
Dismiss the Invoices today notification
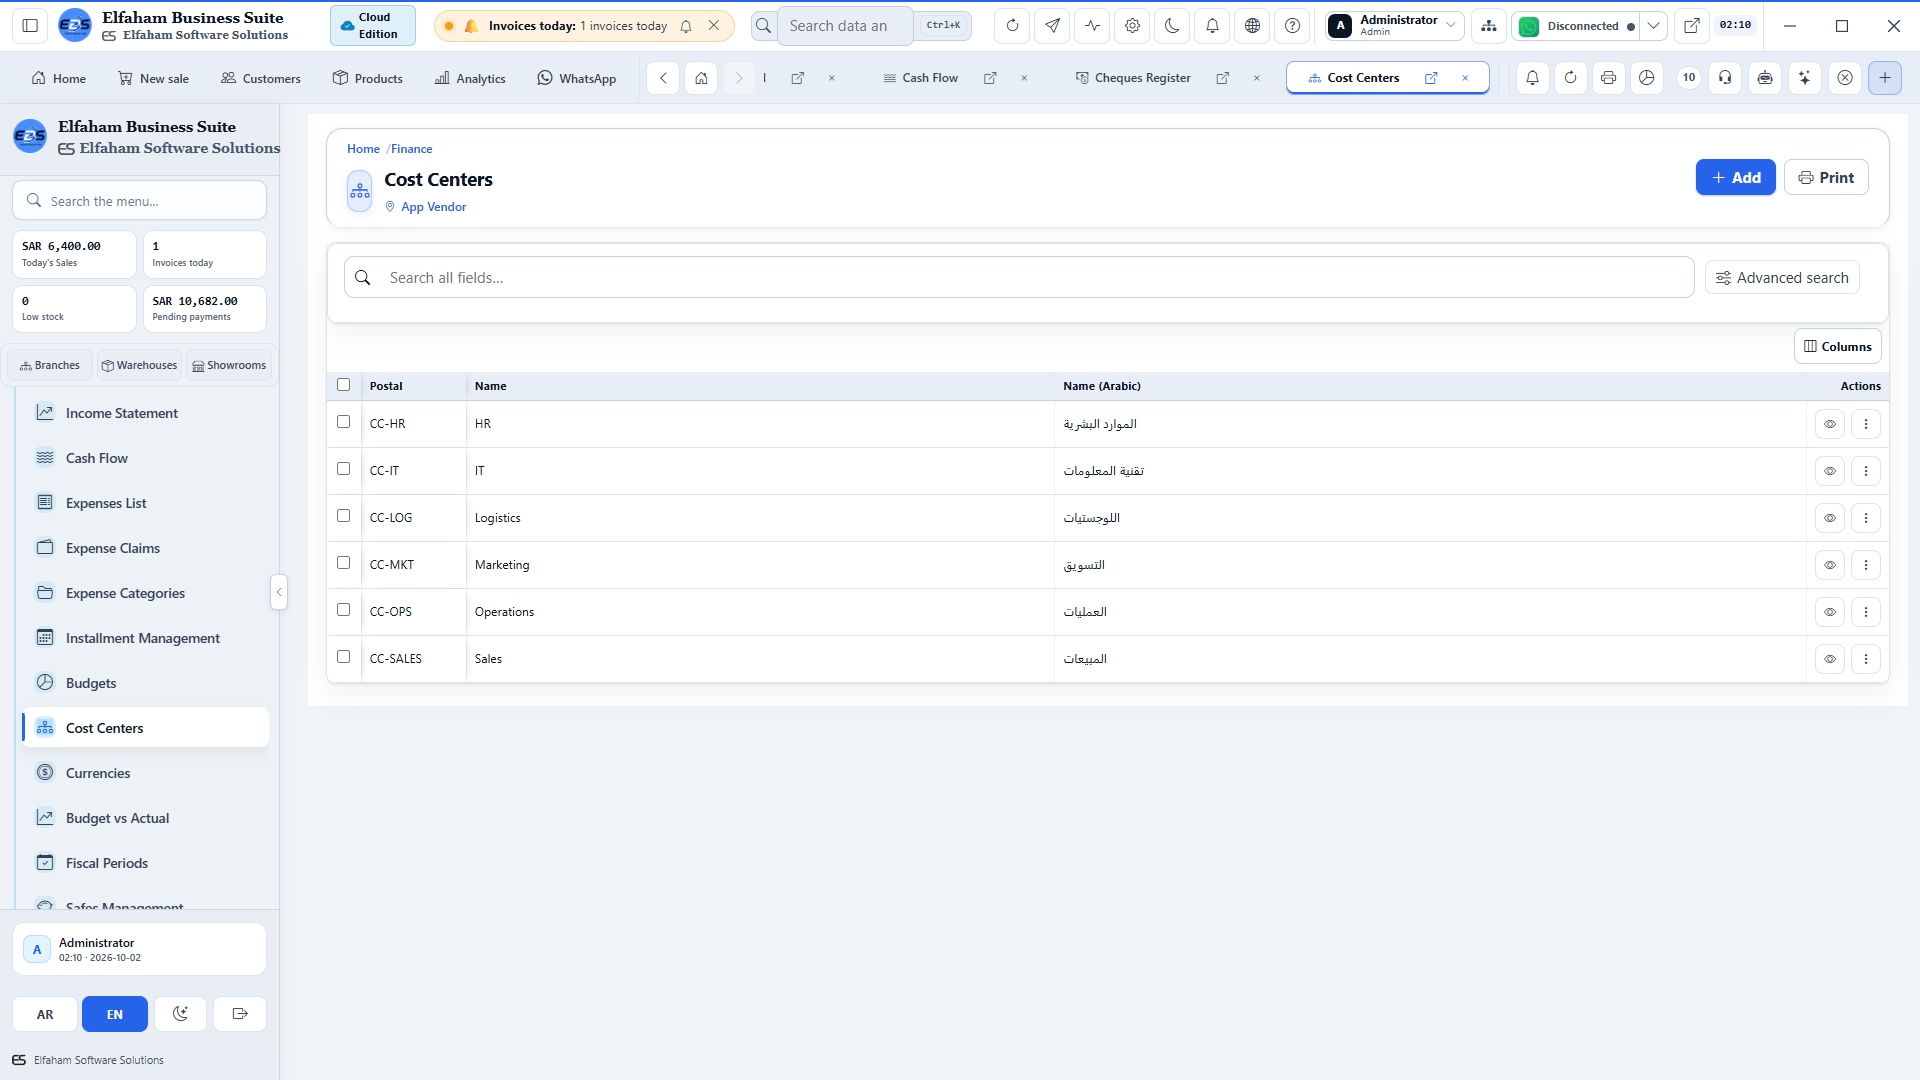(x=713, y=26)
